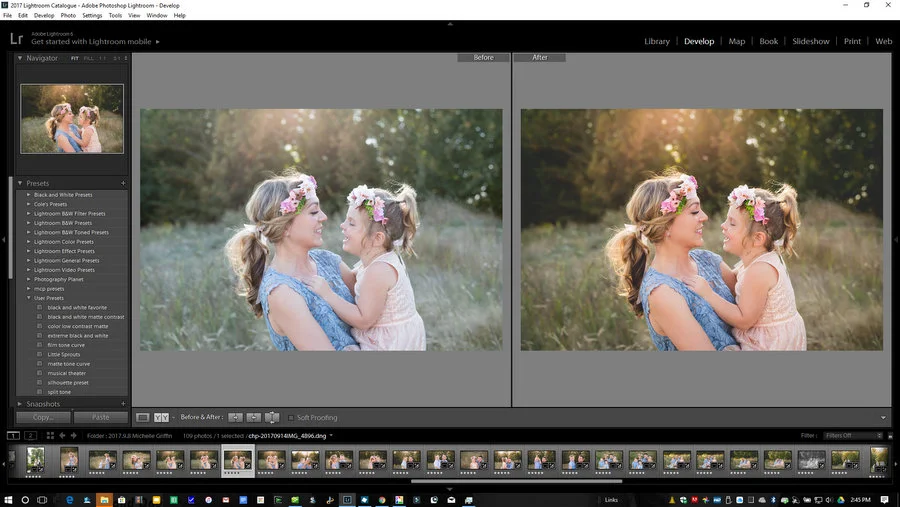Expand mcp presets folder
Viewport: 900px width, 507px height.
coord(29,289)
